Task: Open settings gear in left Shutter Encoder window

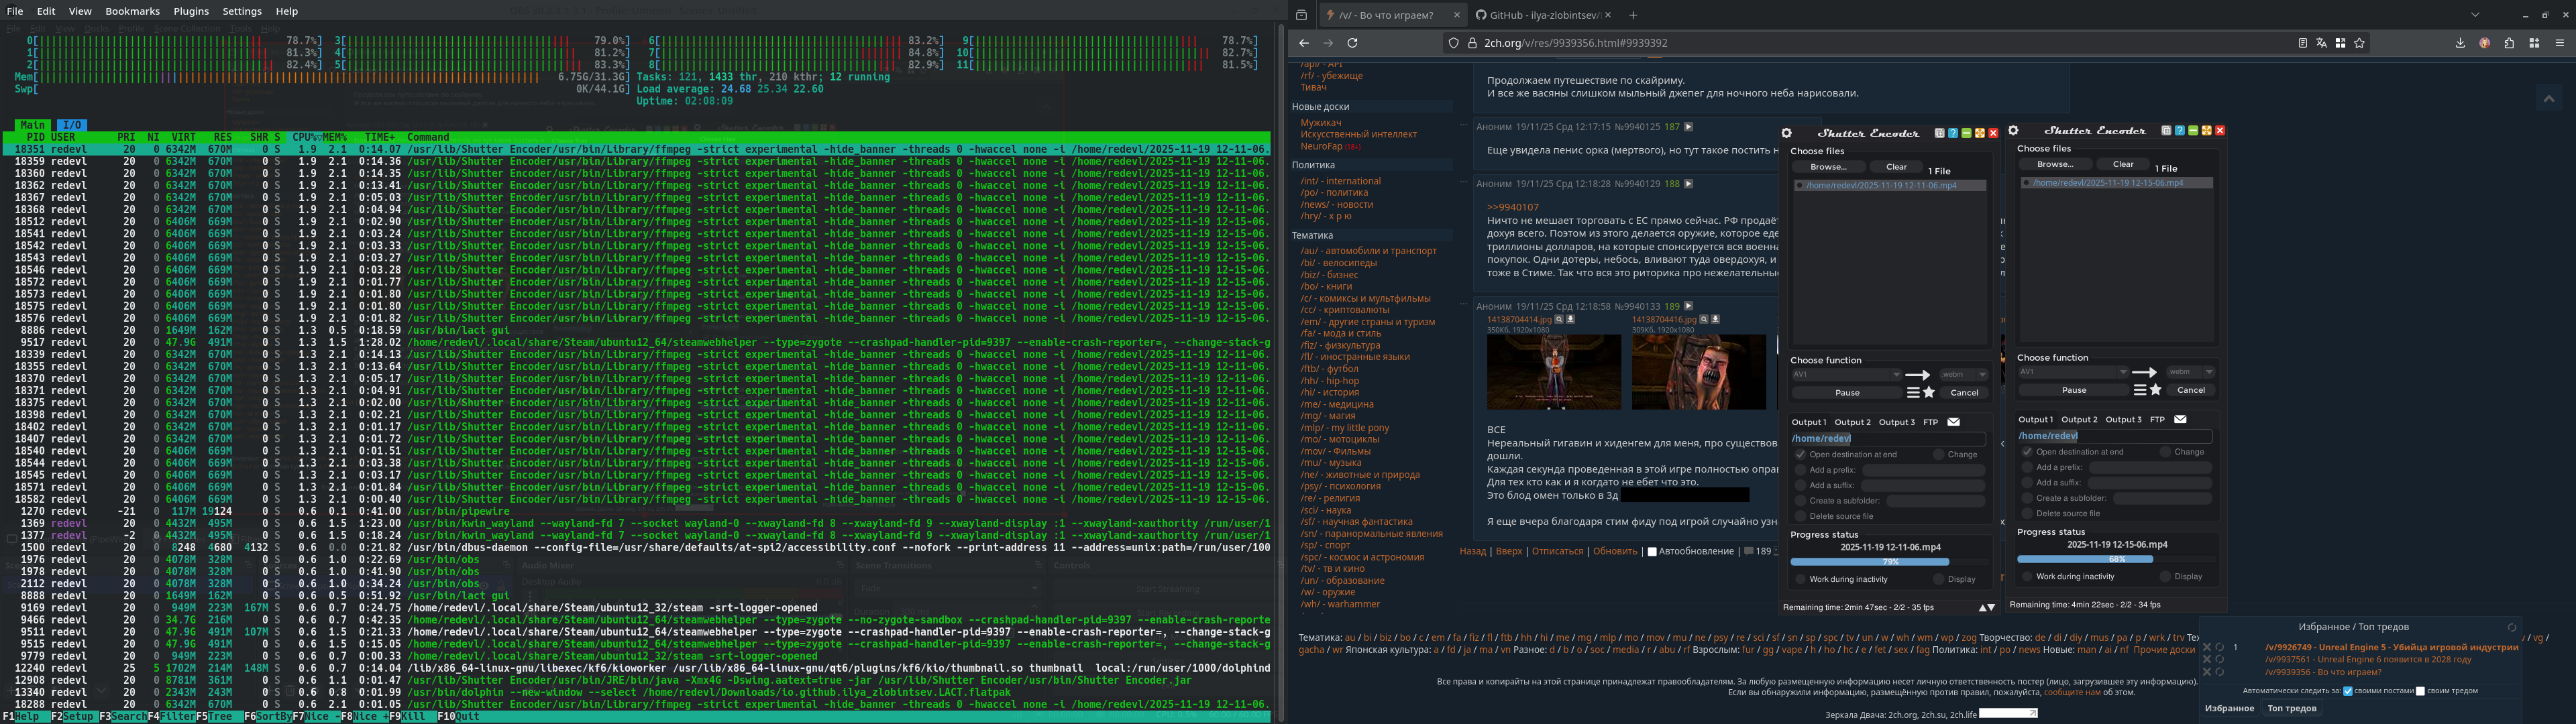Action: click(1786, 133)
